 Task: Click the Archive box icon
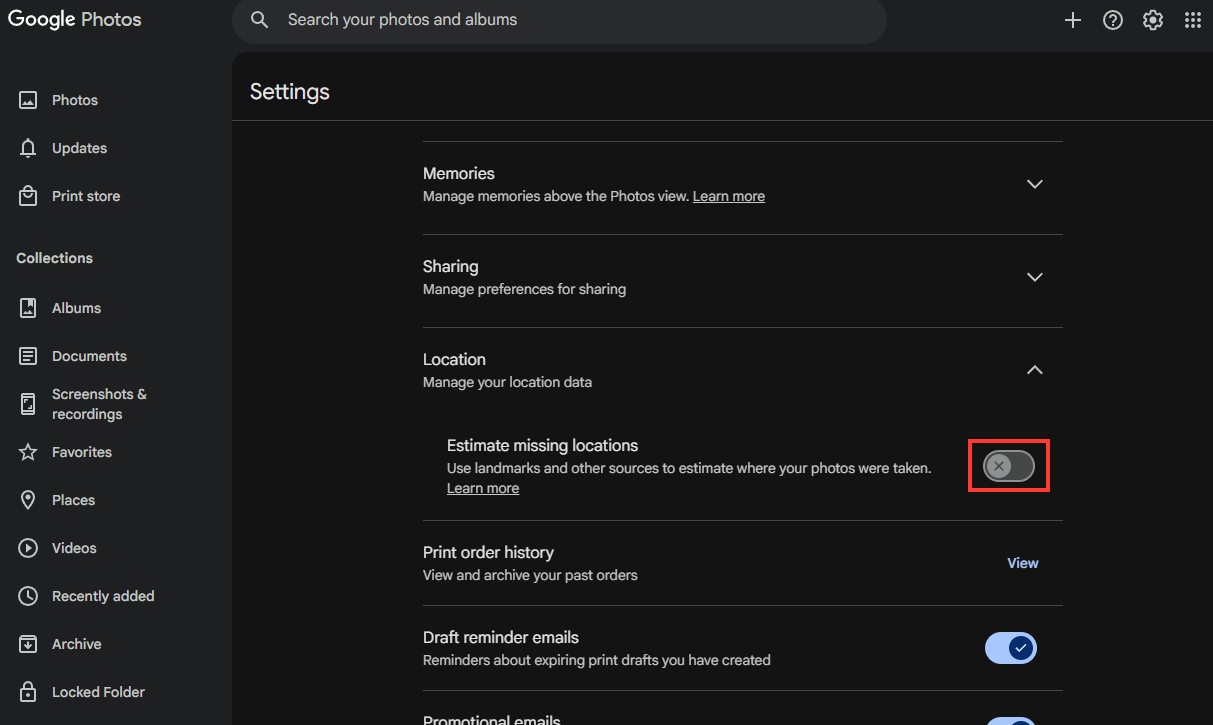click(29, 644)
